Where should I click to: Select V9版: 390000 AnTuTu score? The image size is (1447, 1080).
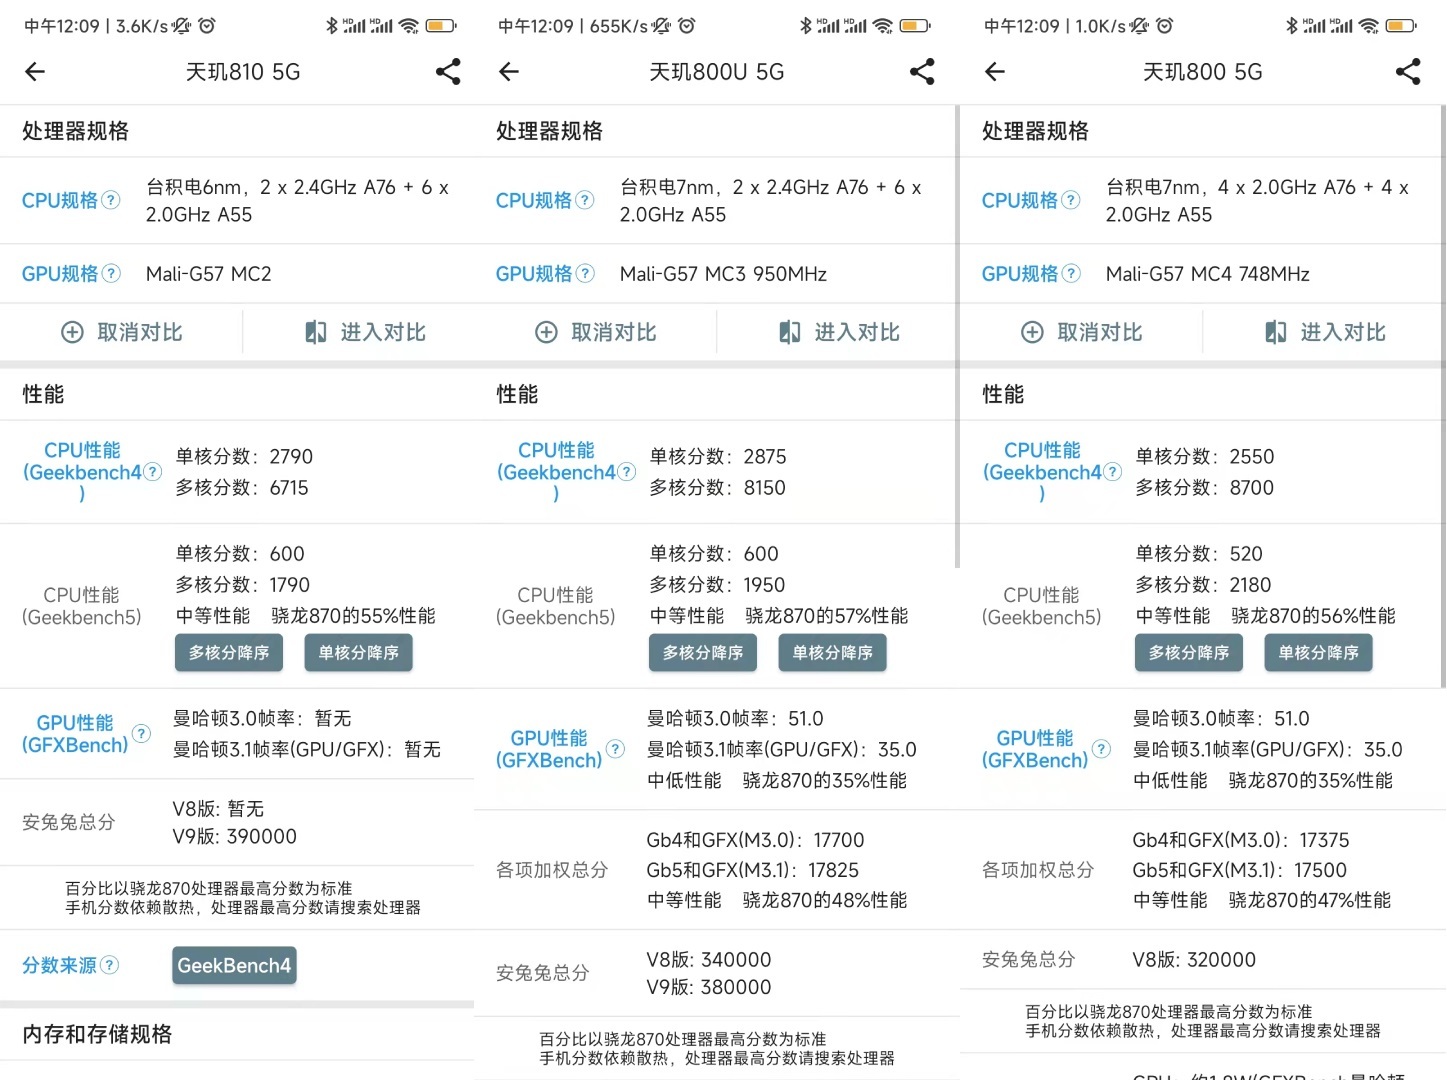coord(235,837)
